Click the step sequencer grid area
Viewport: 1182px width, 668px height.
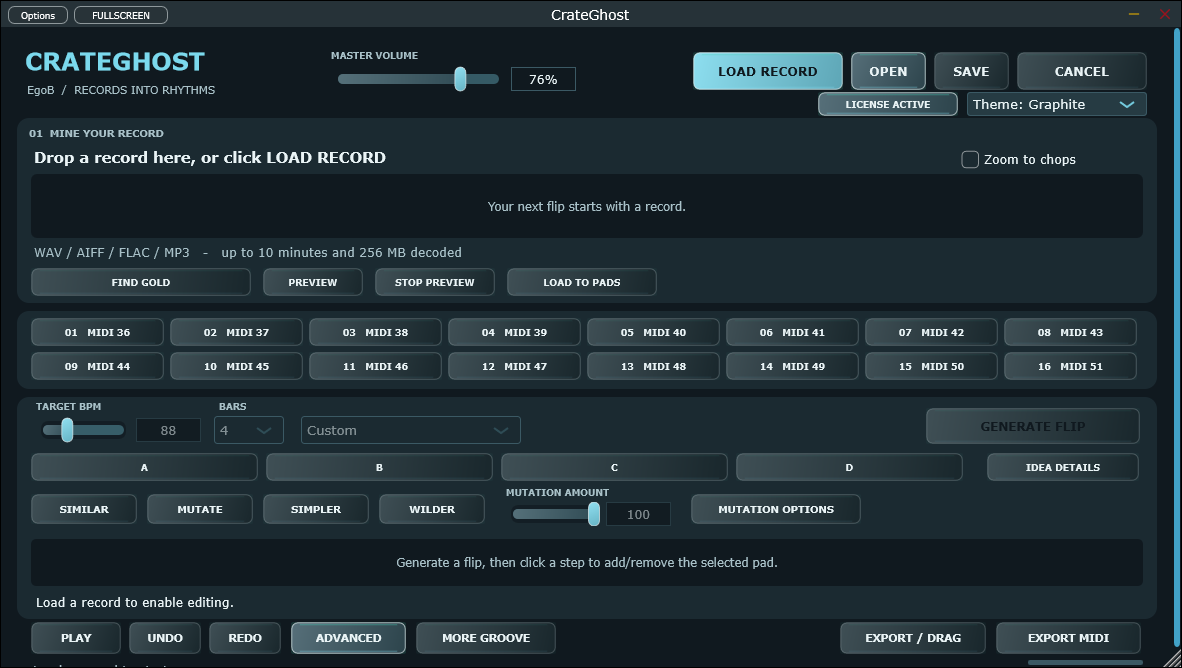click(x=586, y=562)
